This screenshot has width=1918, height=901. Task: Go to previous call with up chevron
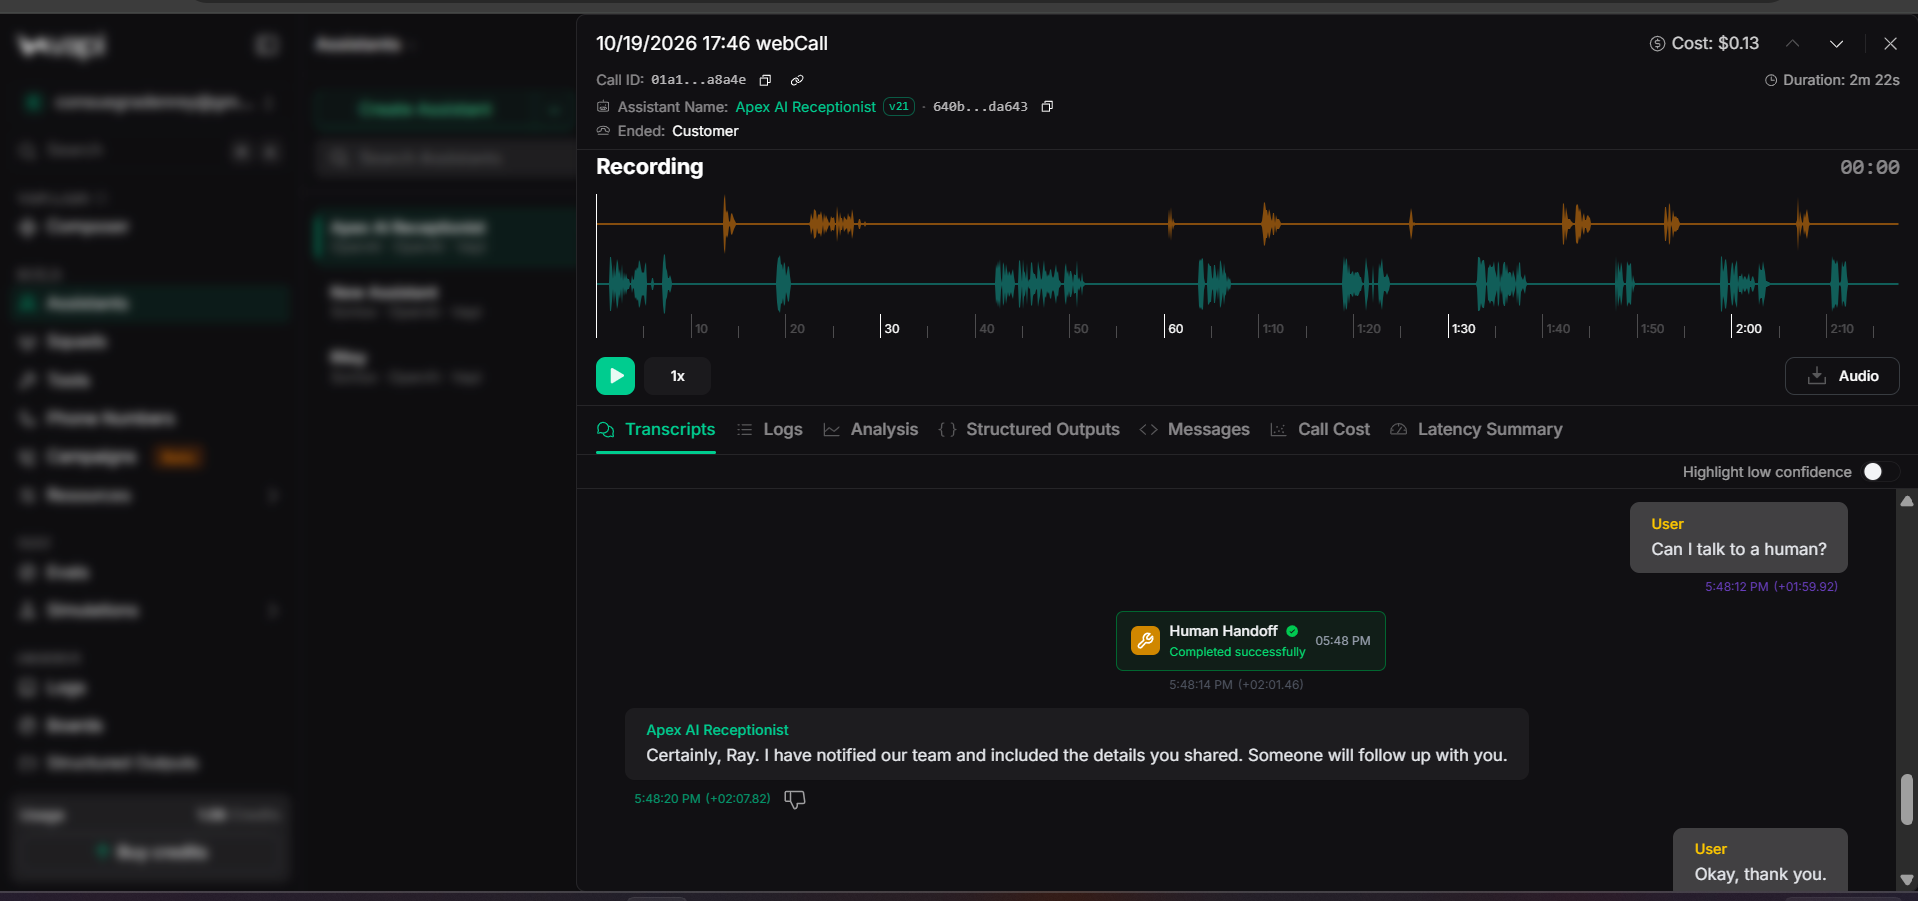(1793, 44)
